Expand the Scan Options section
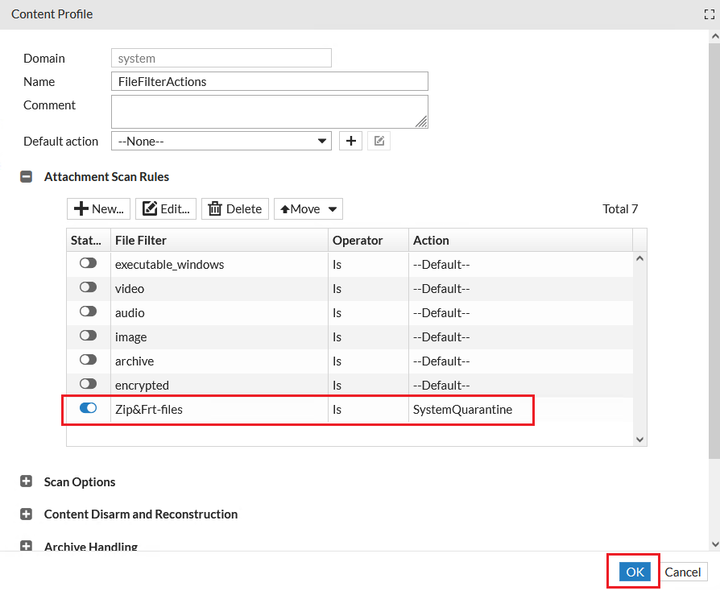The height and width of the screenshot is (590, 720). (x=27, y=482)
